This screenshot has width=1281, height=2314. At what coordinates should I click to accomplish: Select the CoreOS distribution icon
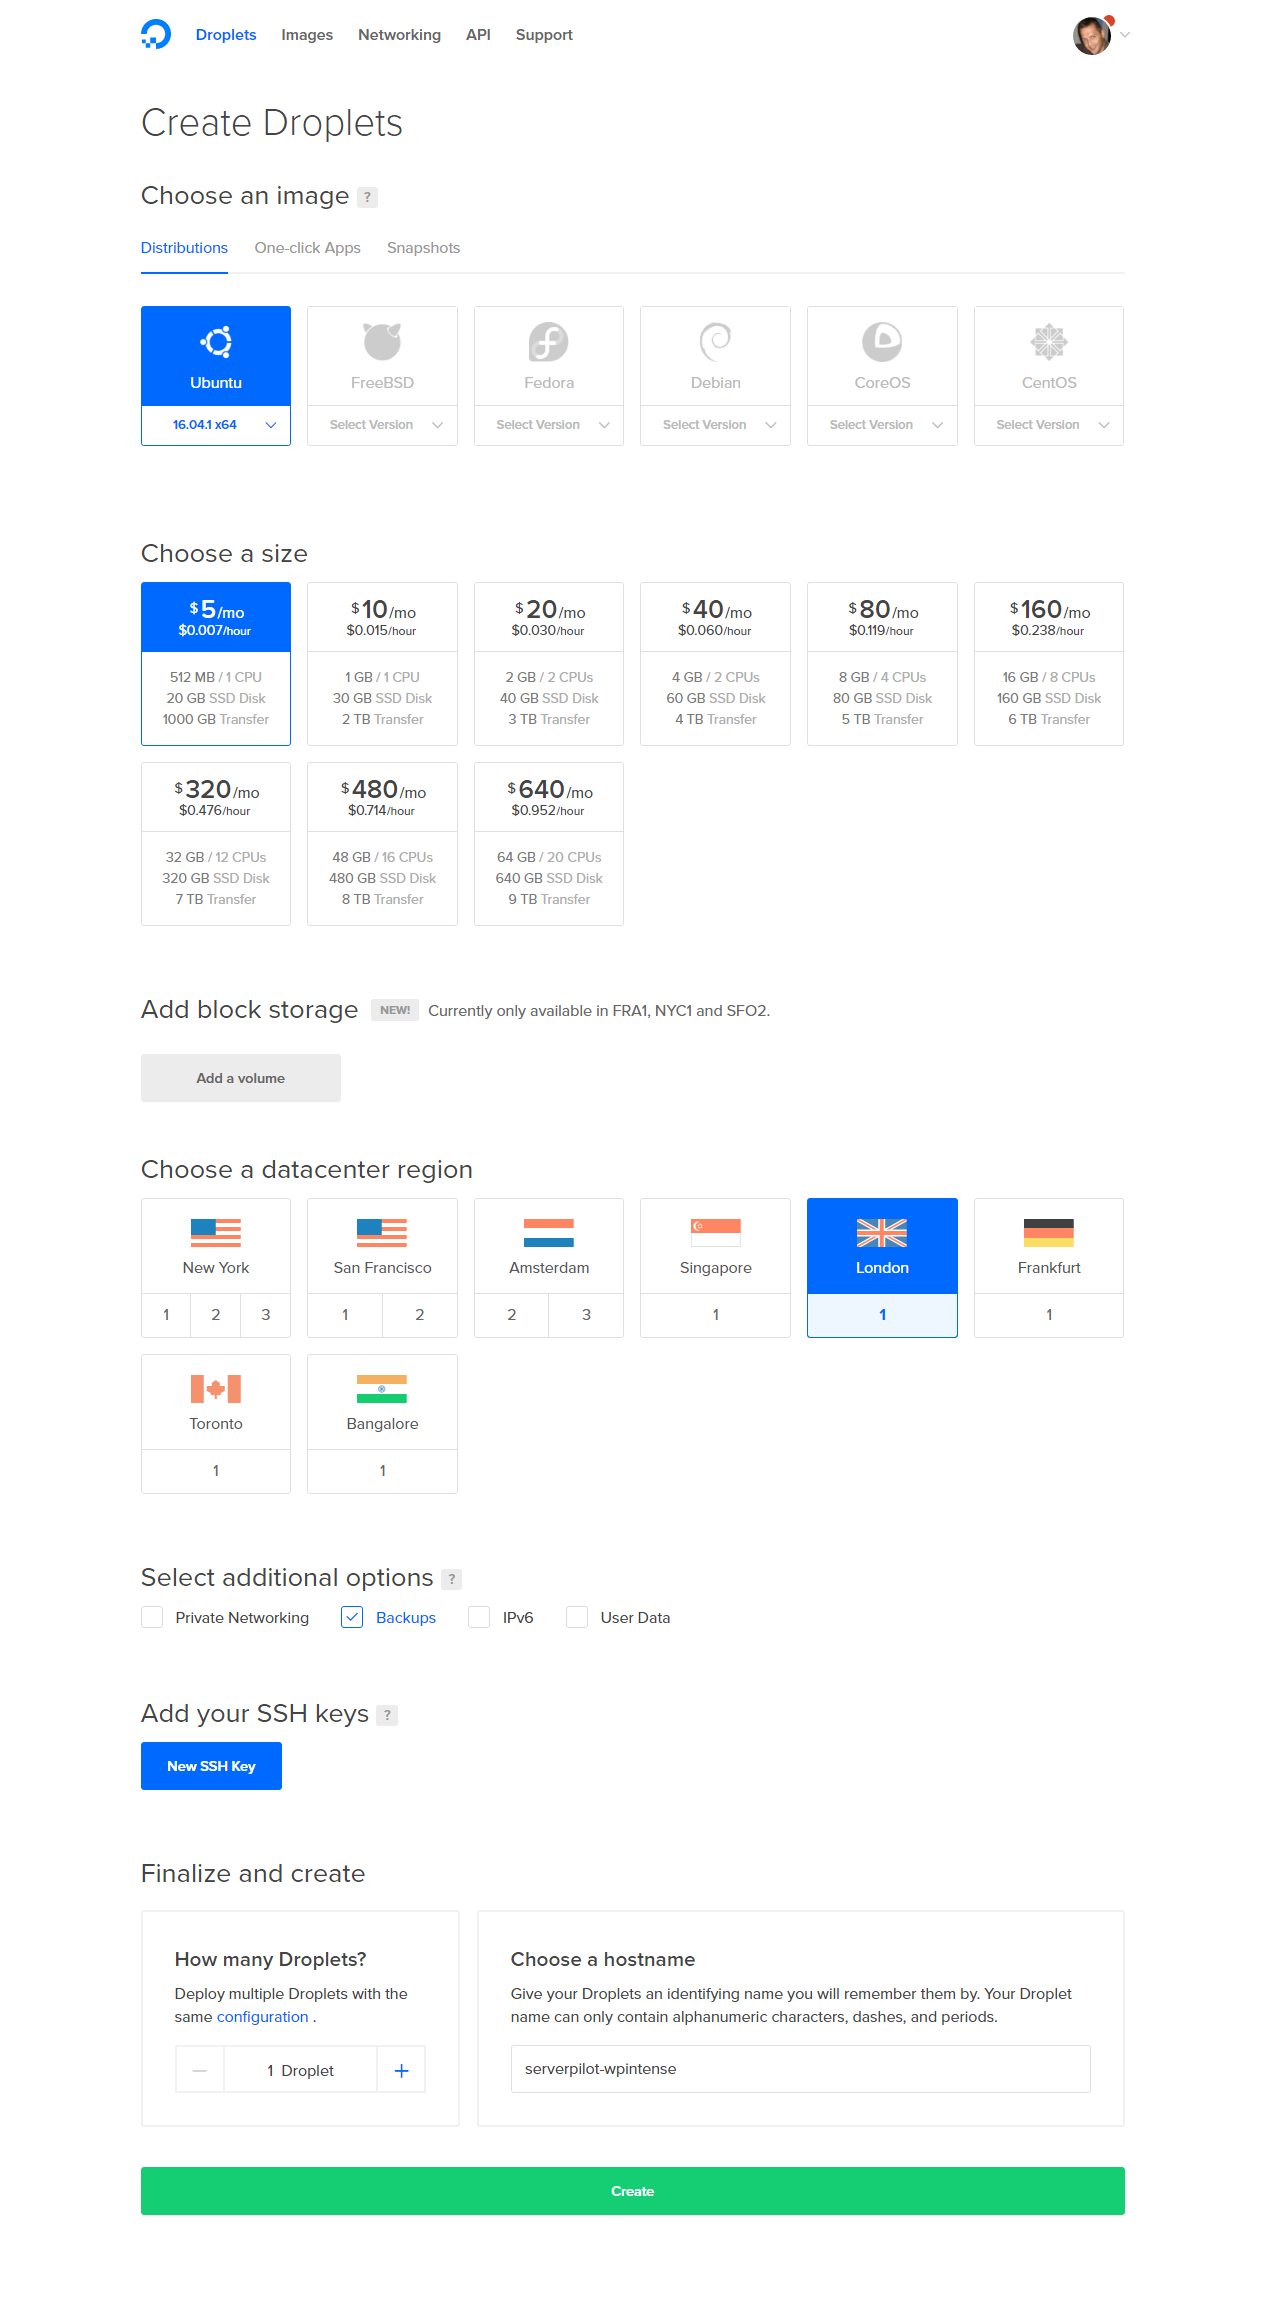pyautogui.click(x=882, y=342)
